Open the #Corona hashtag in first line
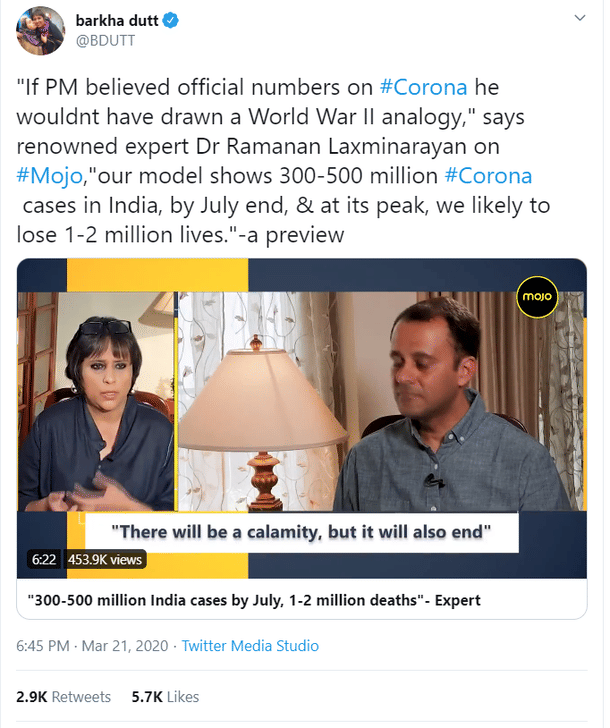Screen dimensions: 610x728 click(426, 87)
